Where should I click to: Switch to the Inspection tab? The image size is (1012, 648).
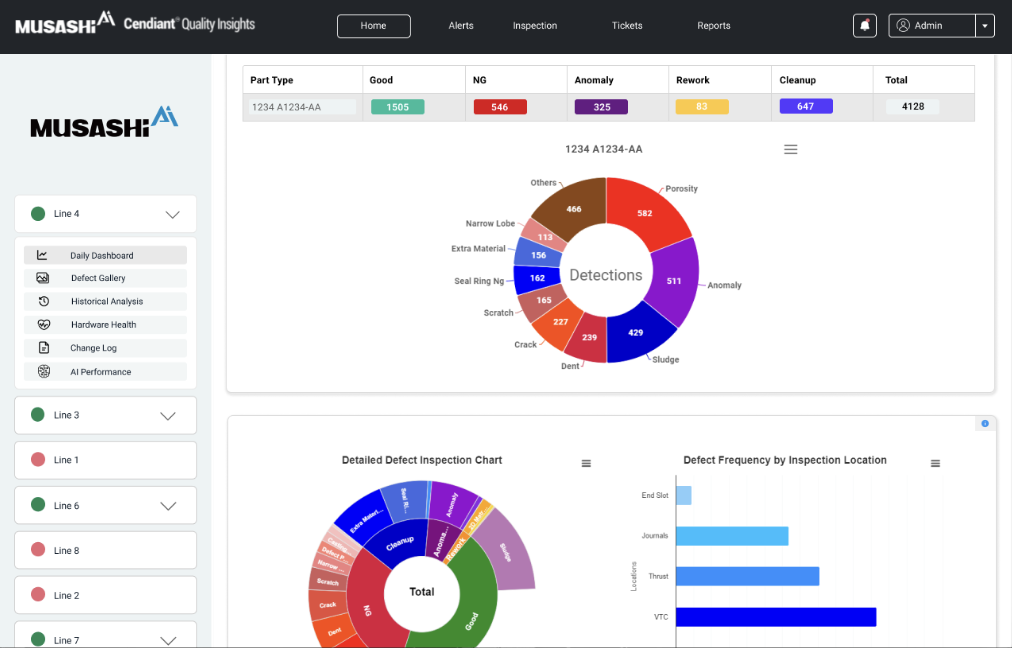[x=534, y=26]
